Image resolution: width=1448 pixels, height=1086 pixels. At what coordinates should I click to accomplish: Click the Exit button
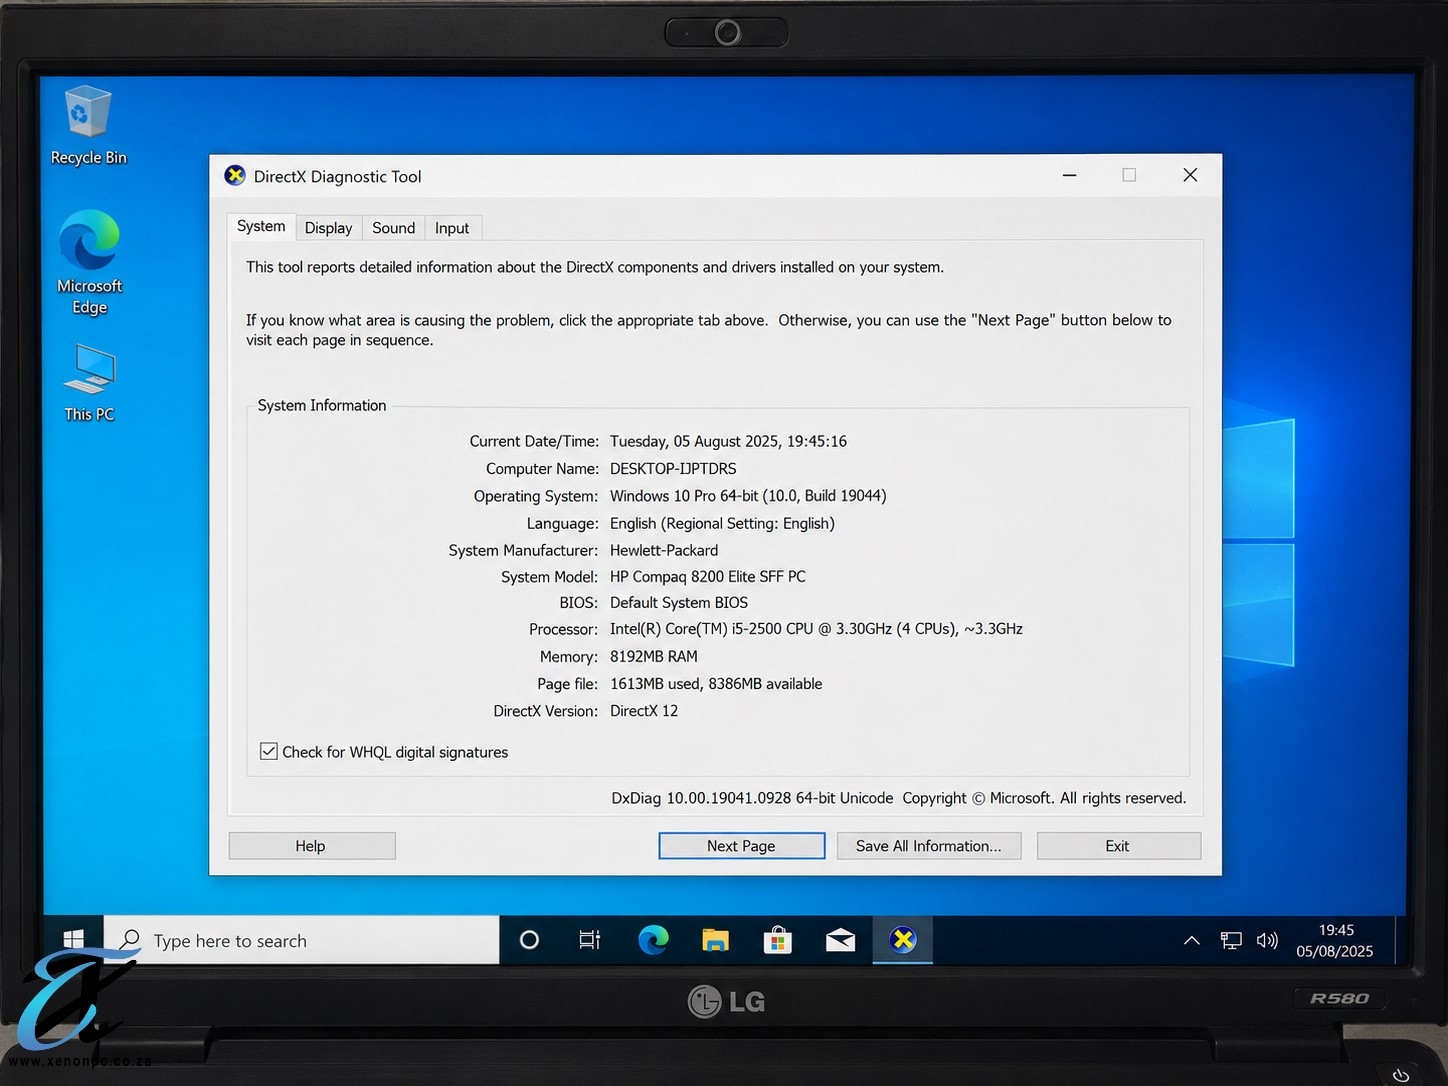point(1118,846)
